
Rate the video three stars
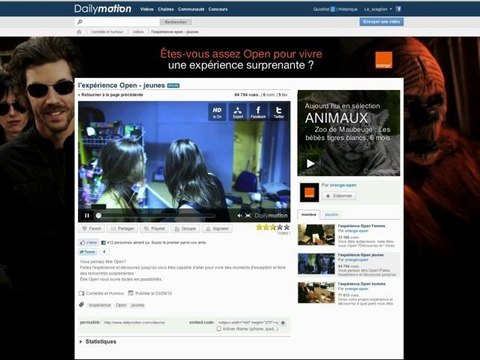pyautogui.click(x=273, y=227)
